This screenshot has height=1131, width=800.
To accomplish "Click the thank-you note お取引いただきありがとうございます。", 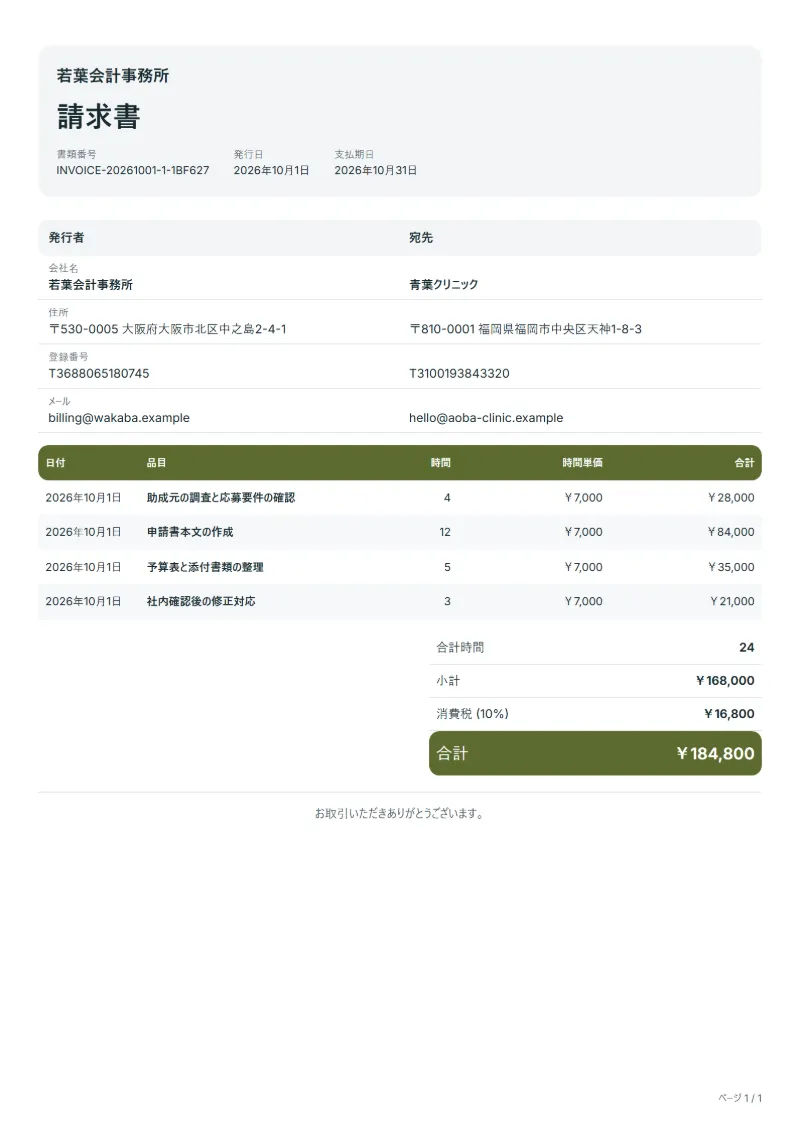I will [x=399, y=814].
